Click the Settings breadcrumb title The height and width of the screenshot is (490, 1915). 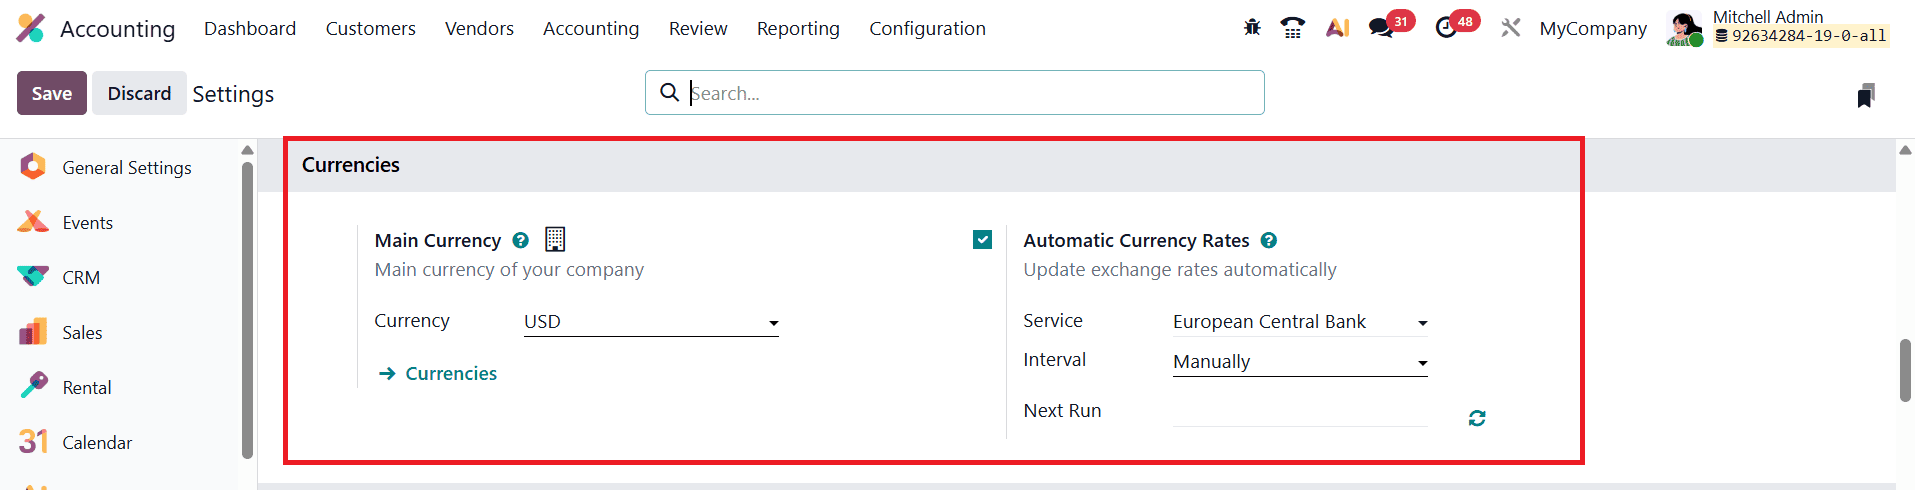(233, 94)
